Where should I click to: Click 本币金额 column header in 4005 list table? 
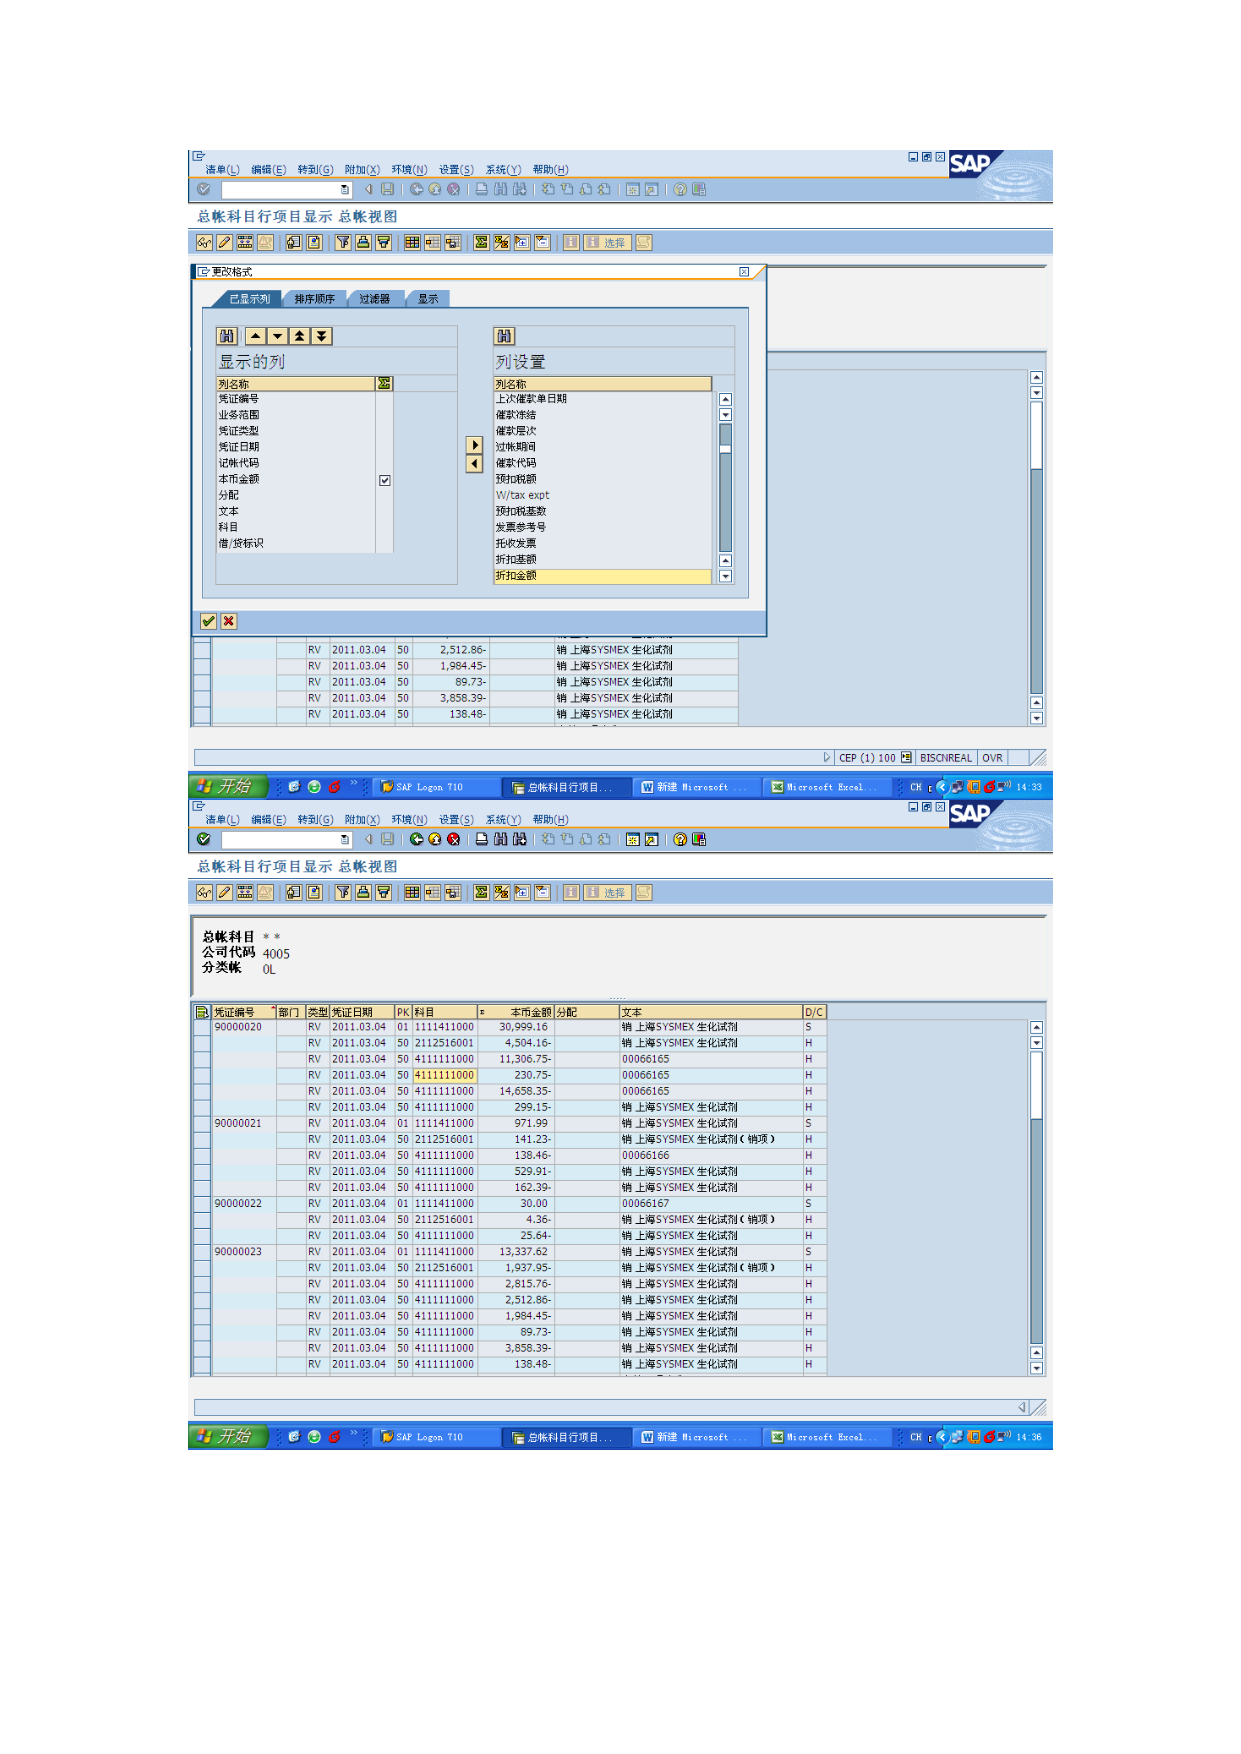click(515, 1012)
